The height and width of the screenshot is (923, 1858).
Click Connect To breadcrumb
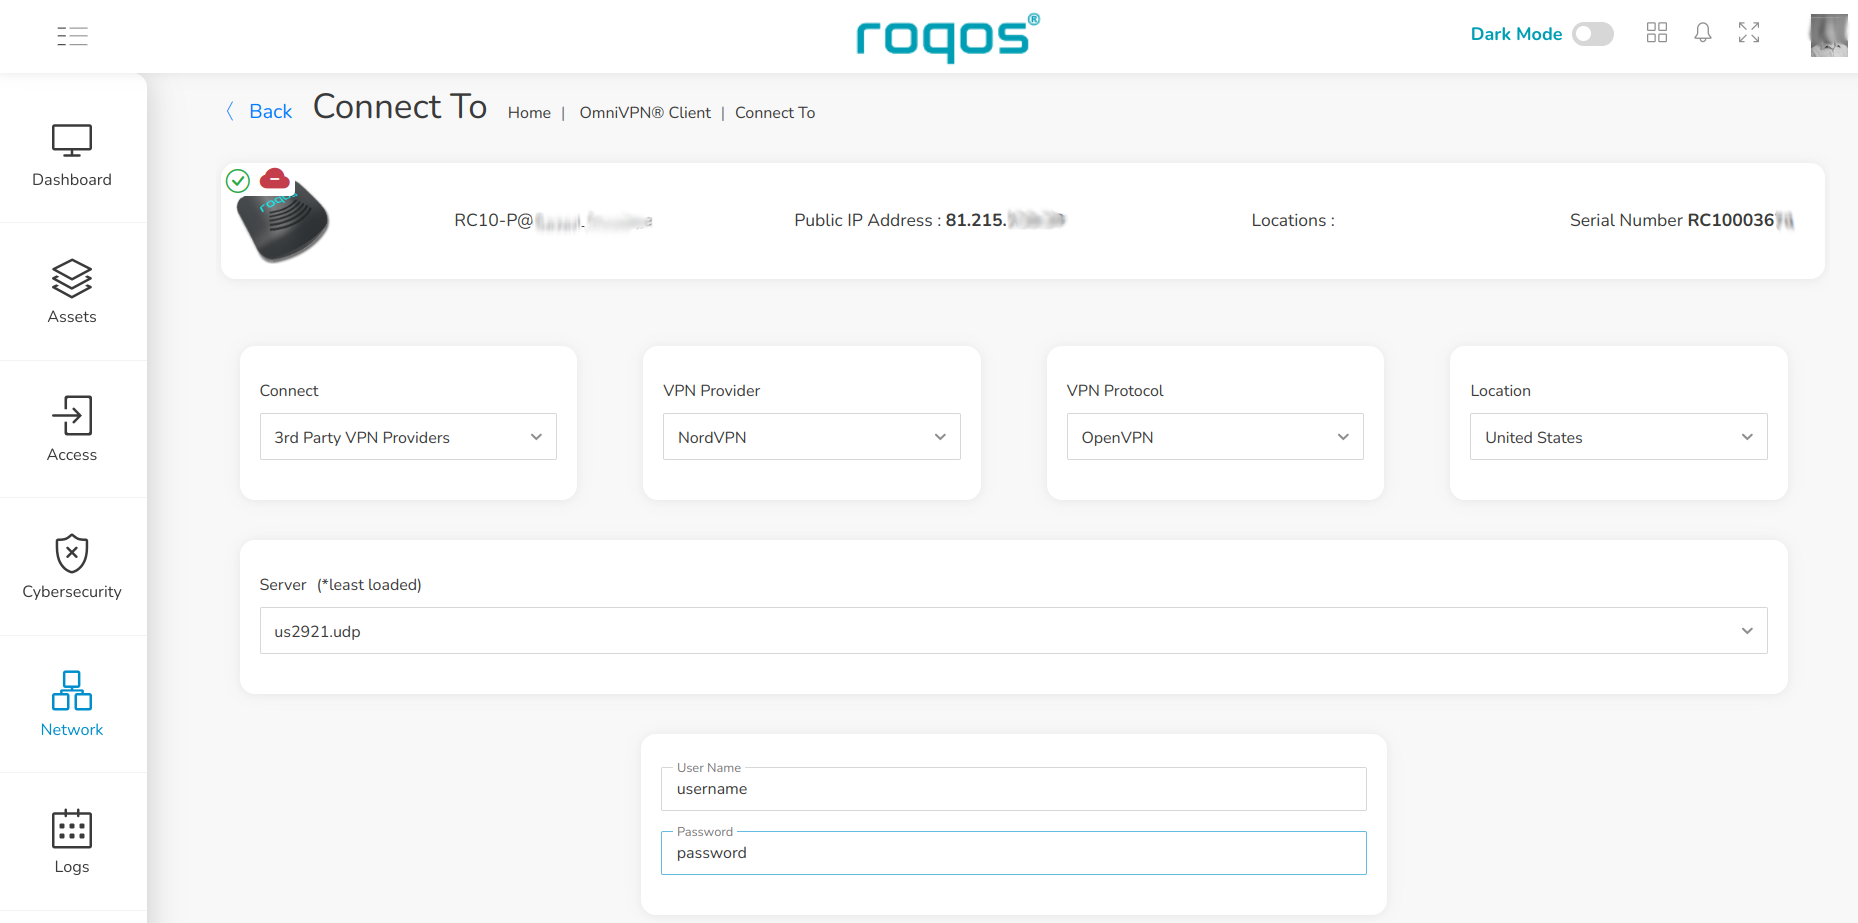[x=775, y=113]
